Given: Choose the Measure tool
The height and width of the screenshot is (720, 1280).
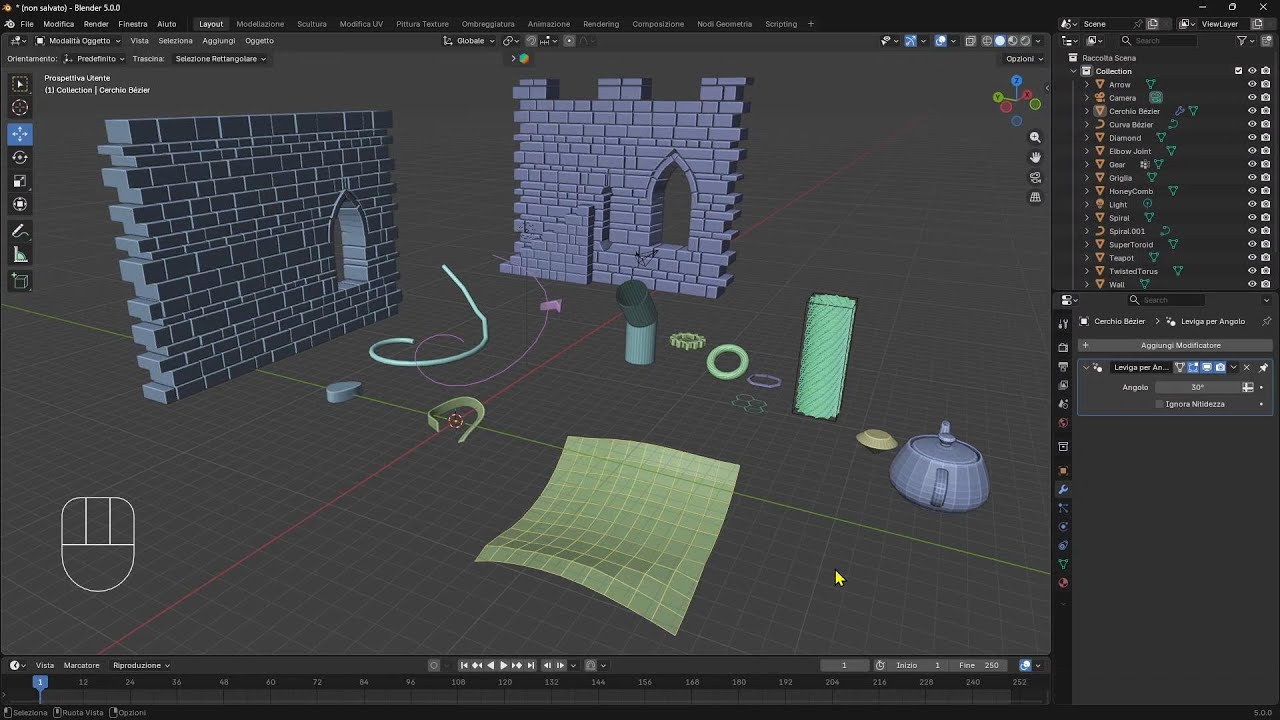Looking at the screenshot, I should coord(20,256).
